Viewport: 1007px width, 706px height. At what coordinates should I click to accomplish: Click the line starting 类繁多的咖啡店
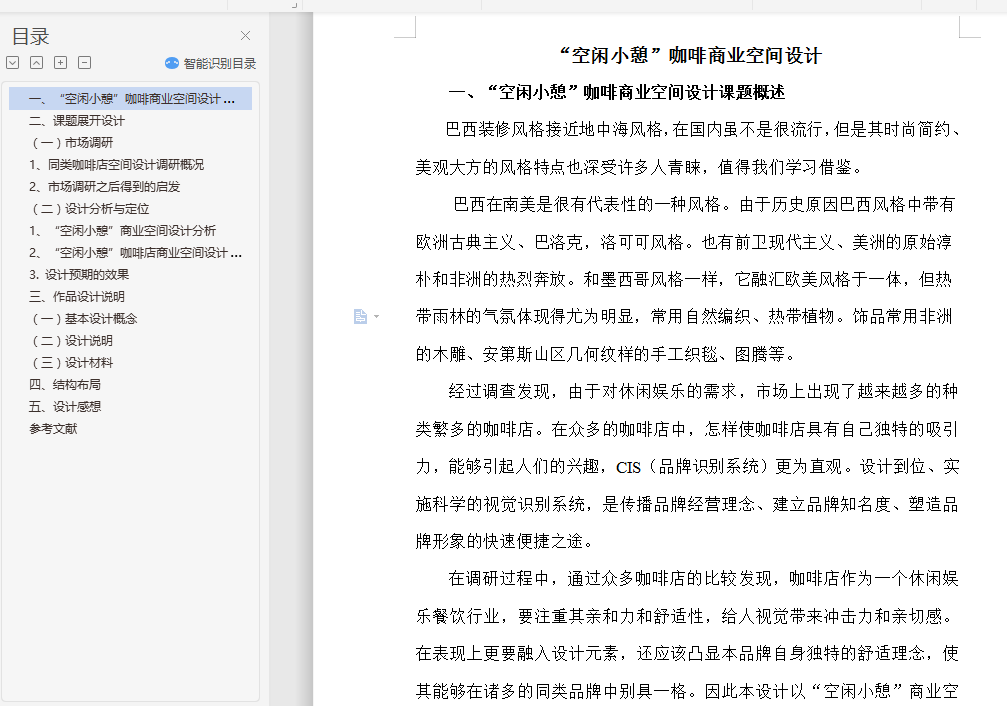[687, 429]
